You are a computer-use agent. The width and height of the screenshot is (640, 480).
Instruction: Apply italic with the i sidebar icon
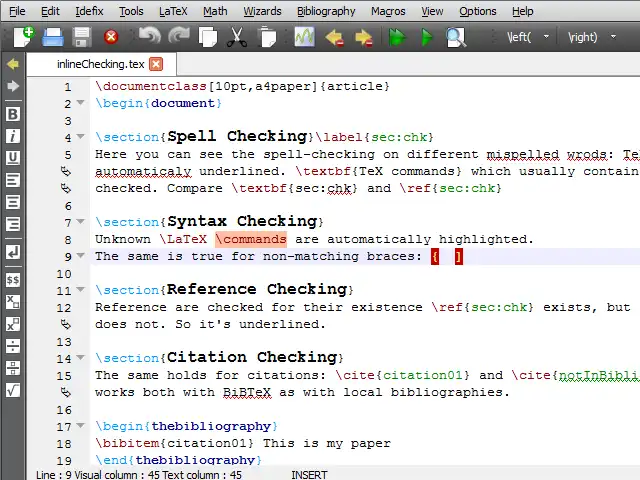tap(13, 136)
